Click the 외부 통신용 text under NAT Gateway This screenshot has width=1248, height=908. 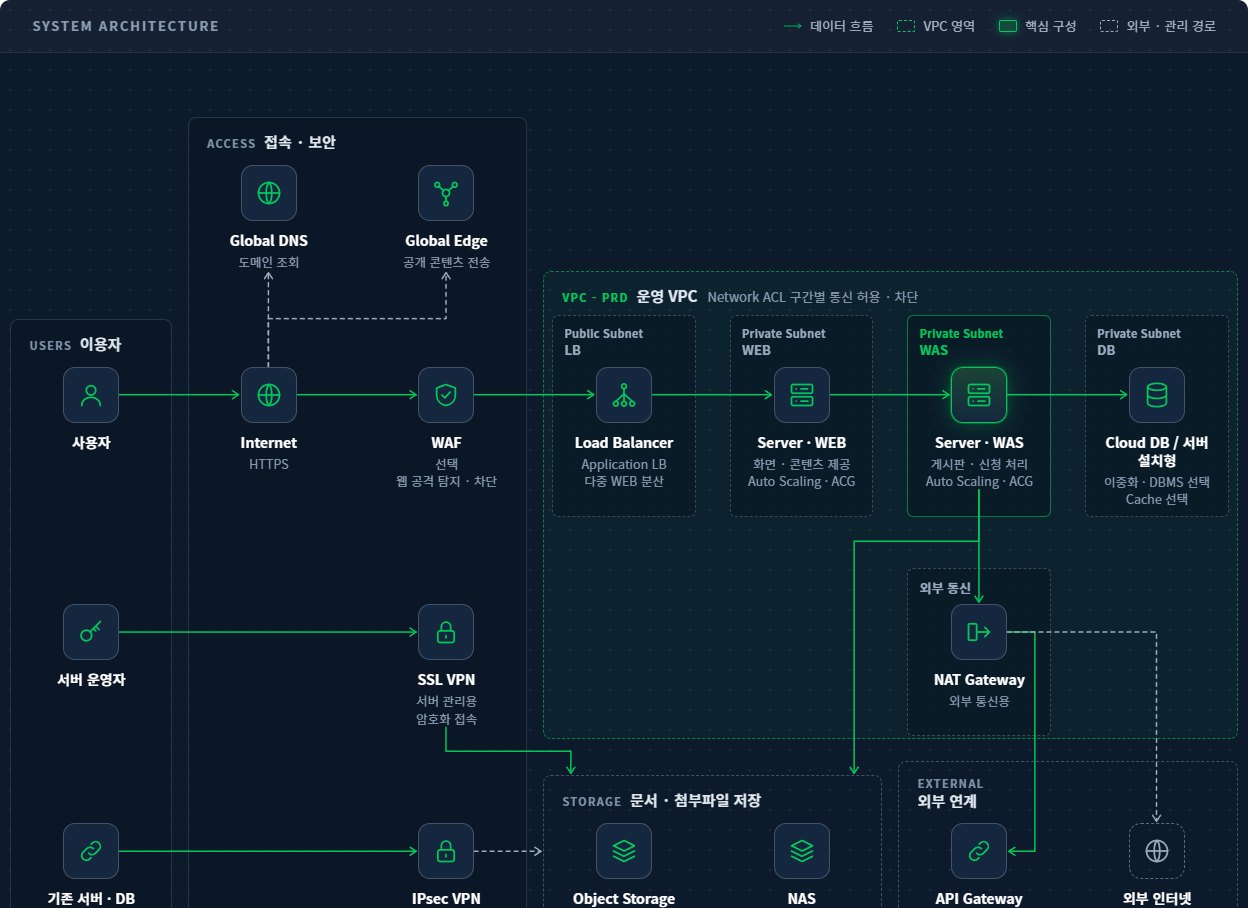click(979, 702)
